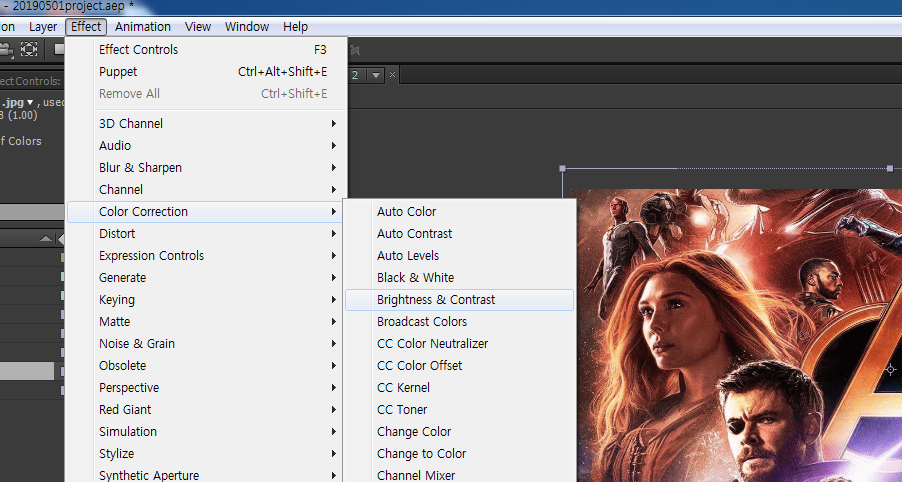This screenshot has height=482, width=902.
Task: Apply the Auto Color effect
Action: [x=460, y=212]
